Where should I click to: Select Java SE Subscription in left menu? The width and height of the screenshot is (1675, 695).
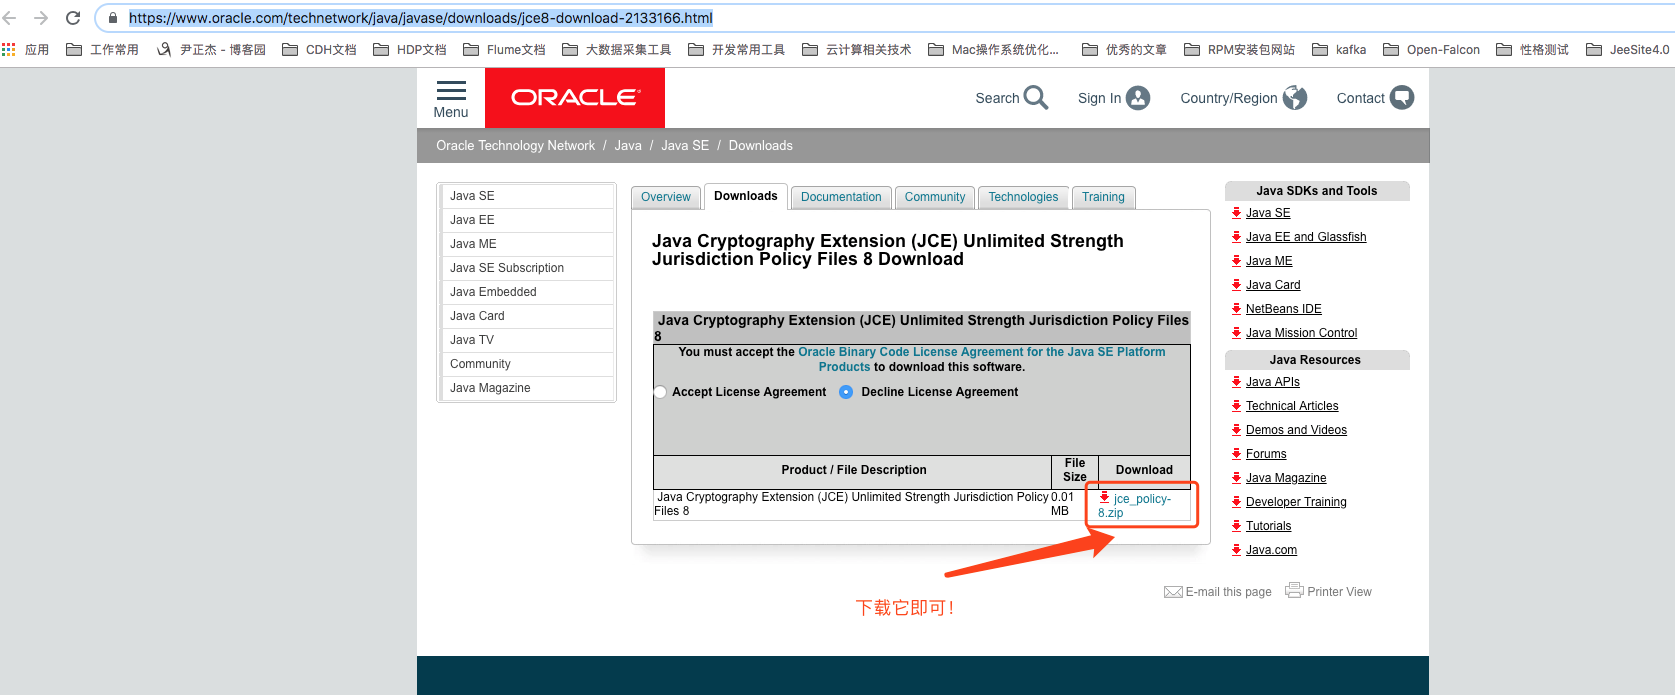coord(528,268)
